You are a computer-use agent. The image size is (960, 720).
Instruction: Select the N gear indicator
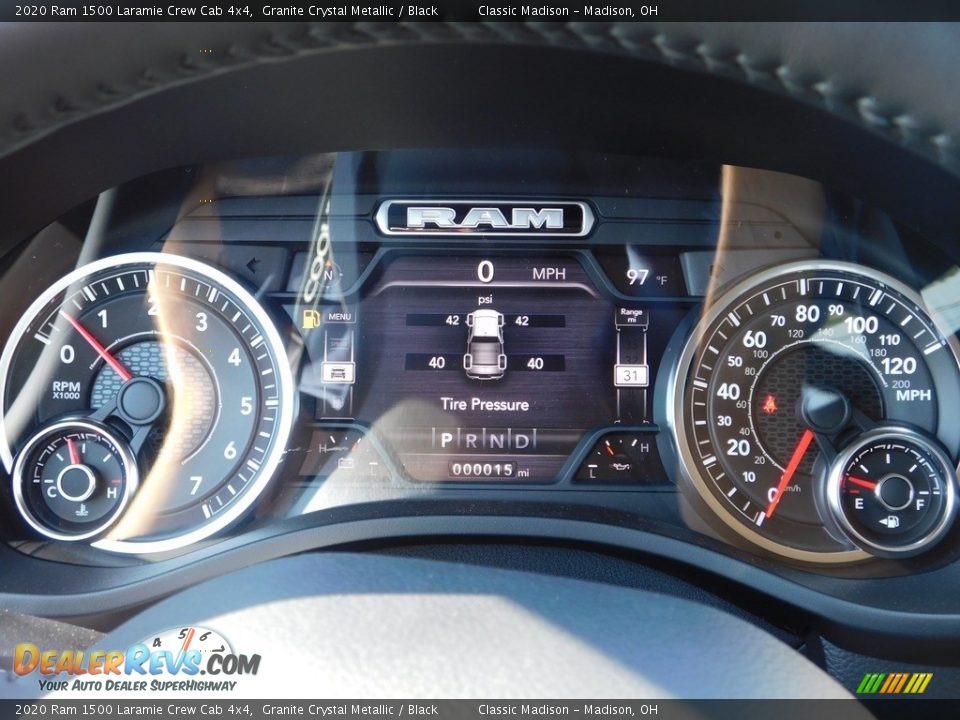496,440
